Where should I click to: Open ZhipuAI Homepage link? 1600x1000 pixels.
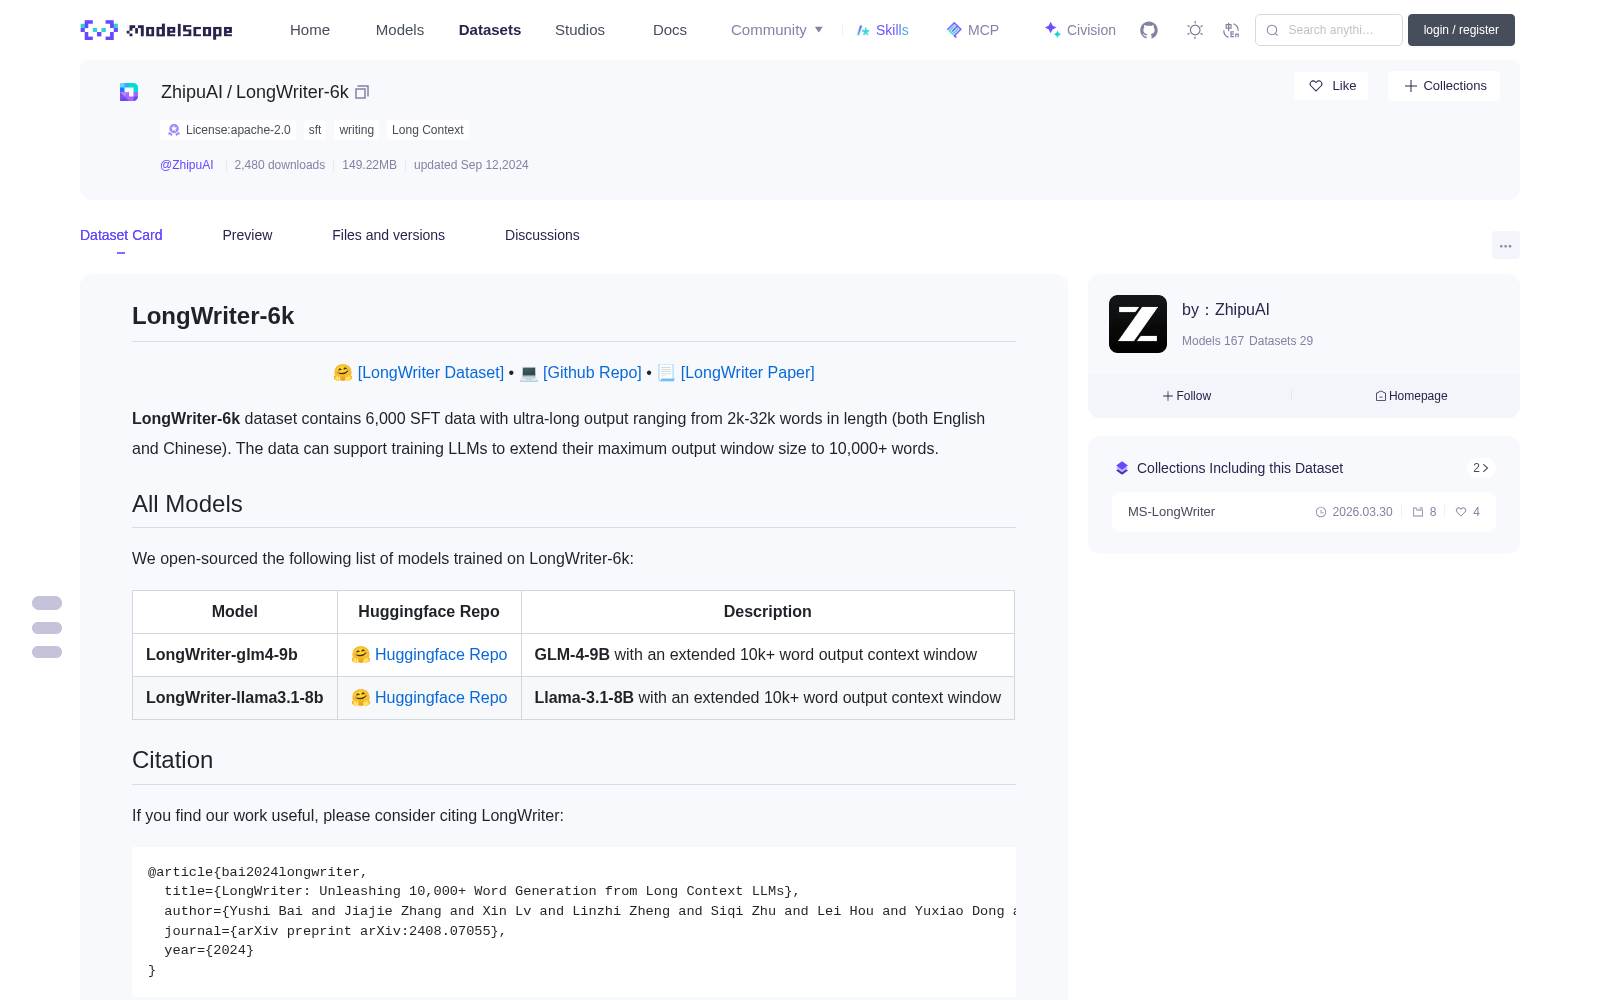point(1411,396)
